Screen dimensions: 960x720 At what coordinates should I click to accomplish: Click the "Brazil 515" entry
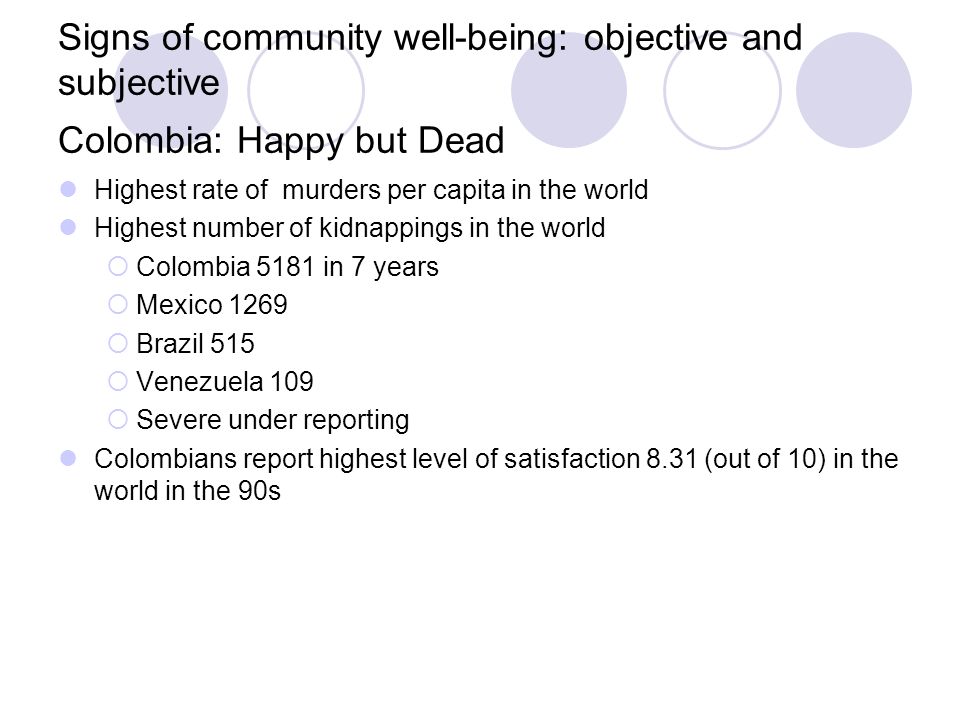(x=195, y=343)
